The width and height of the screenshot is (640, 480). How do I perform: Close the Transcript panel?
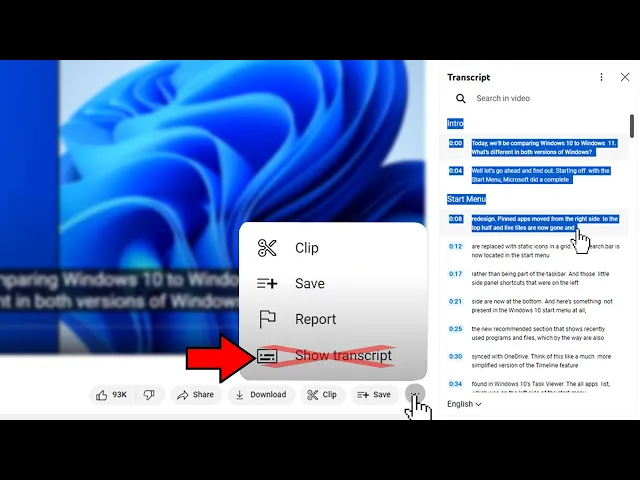625,77
